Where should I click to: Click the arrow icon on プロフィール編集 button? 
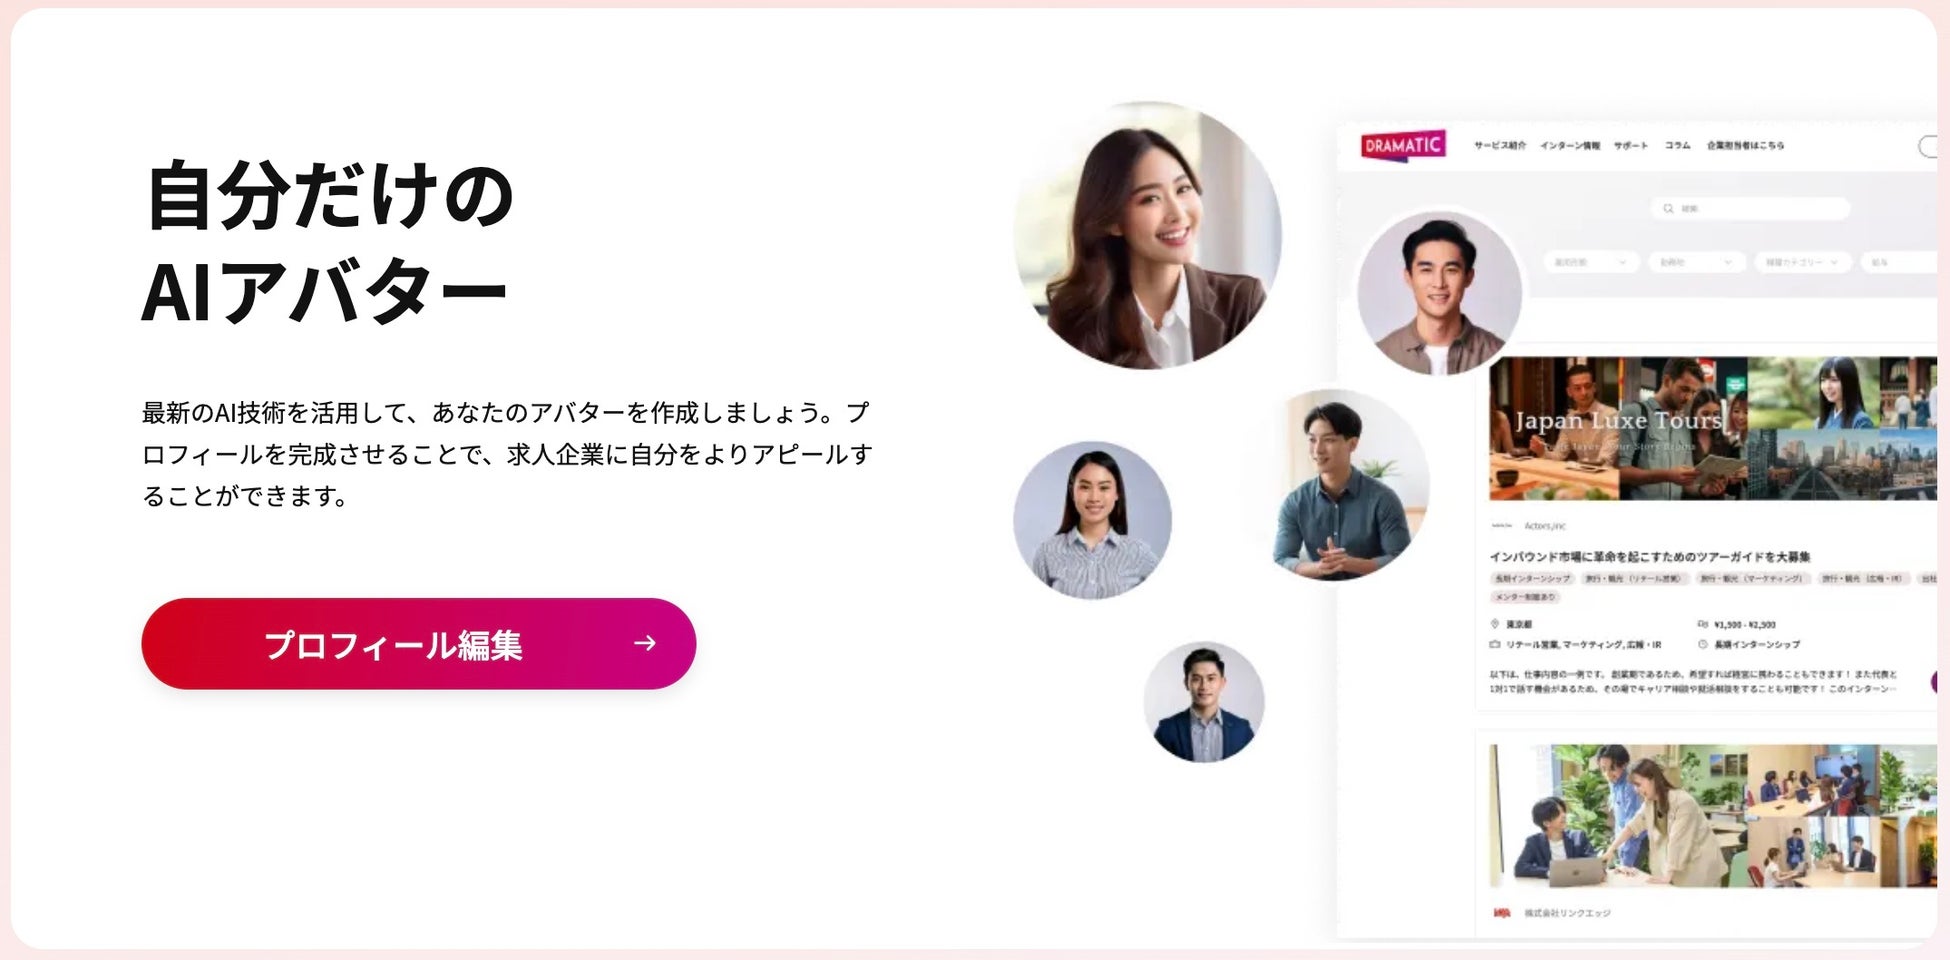645,644
